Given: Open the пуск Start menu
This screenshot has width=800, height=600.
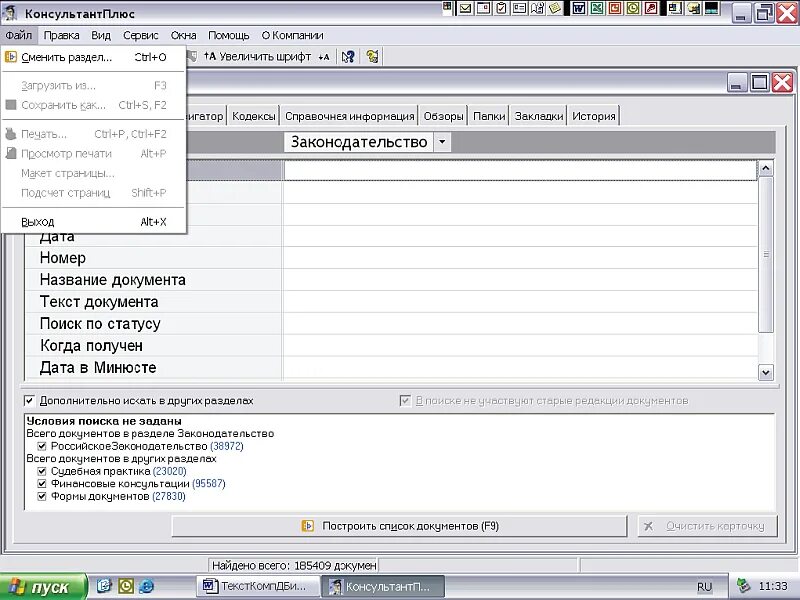Looking at the screenshot, I should [44, 587].
